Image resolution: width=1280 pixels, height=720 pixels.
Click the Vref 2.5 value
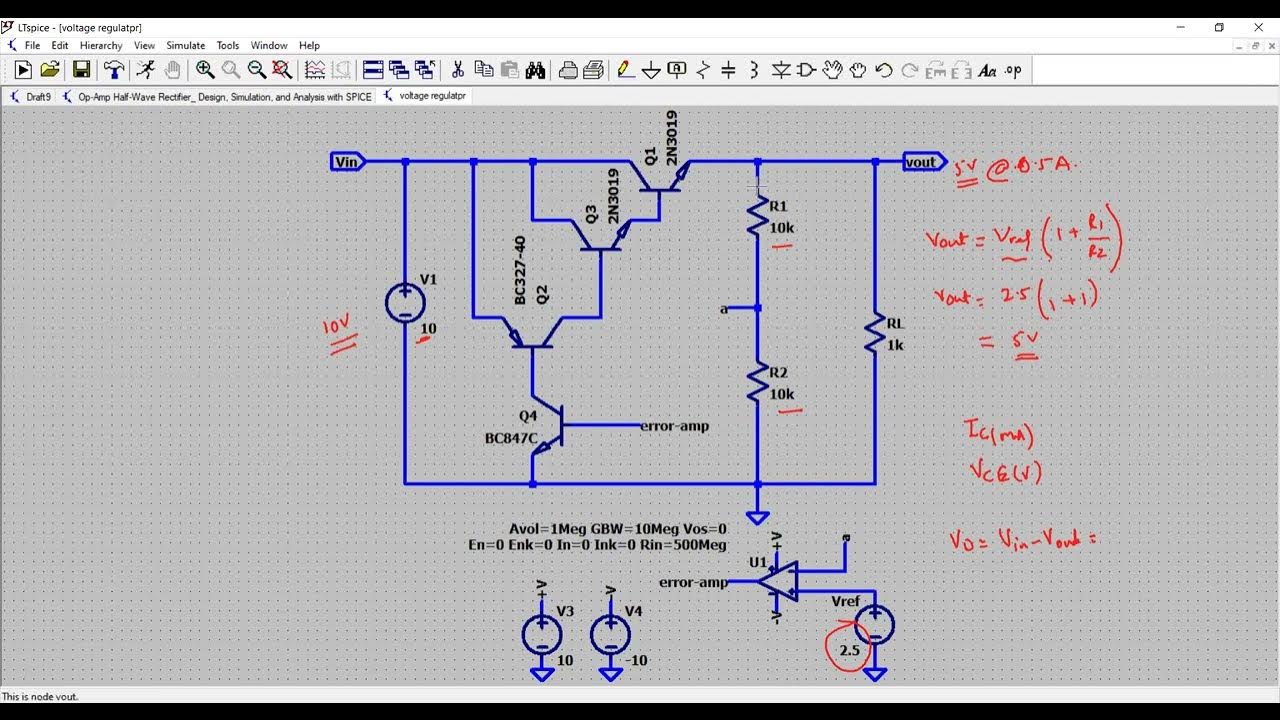[849, 650]
